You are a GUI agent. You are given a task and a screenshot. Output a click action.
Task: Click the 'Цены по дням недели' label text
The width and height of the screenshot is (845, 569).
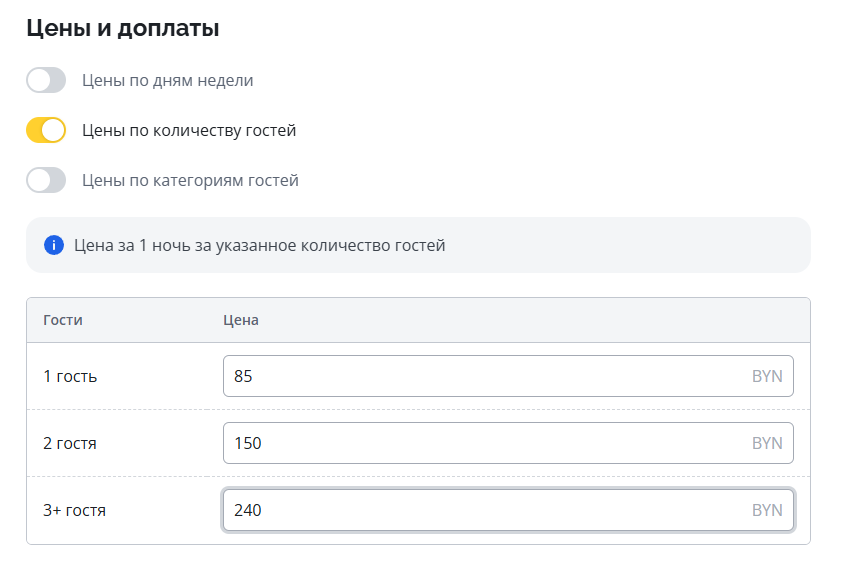[x=167, y=80]
